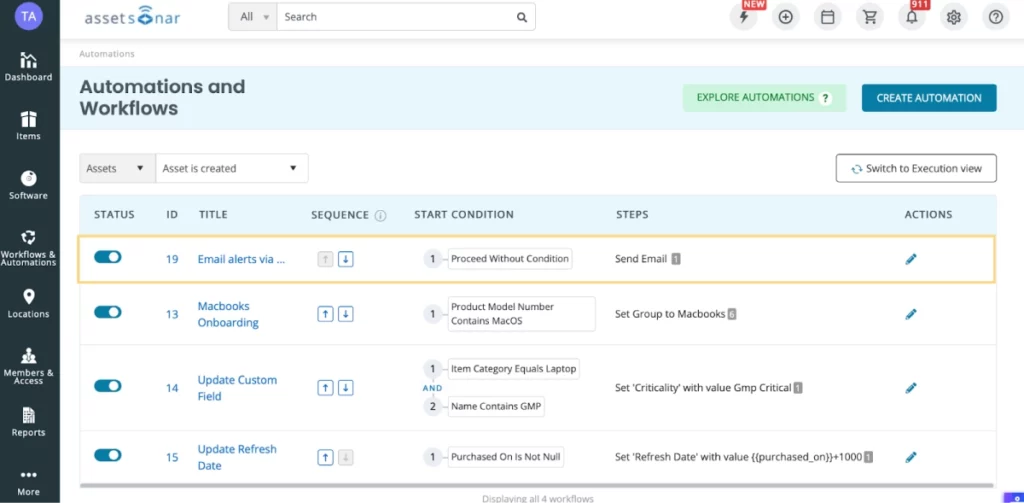
Task: Open the 'Email alerts via ...' workflow link
Action: [x=242, y=259]
